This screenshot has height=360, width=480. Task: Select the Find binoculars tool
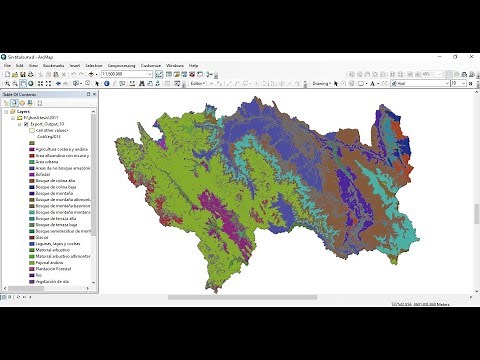click(142, 83)
